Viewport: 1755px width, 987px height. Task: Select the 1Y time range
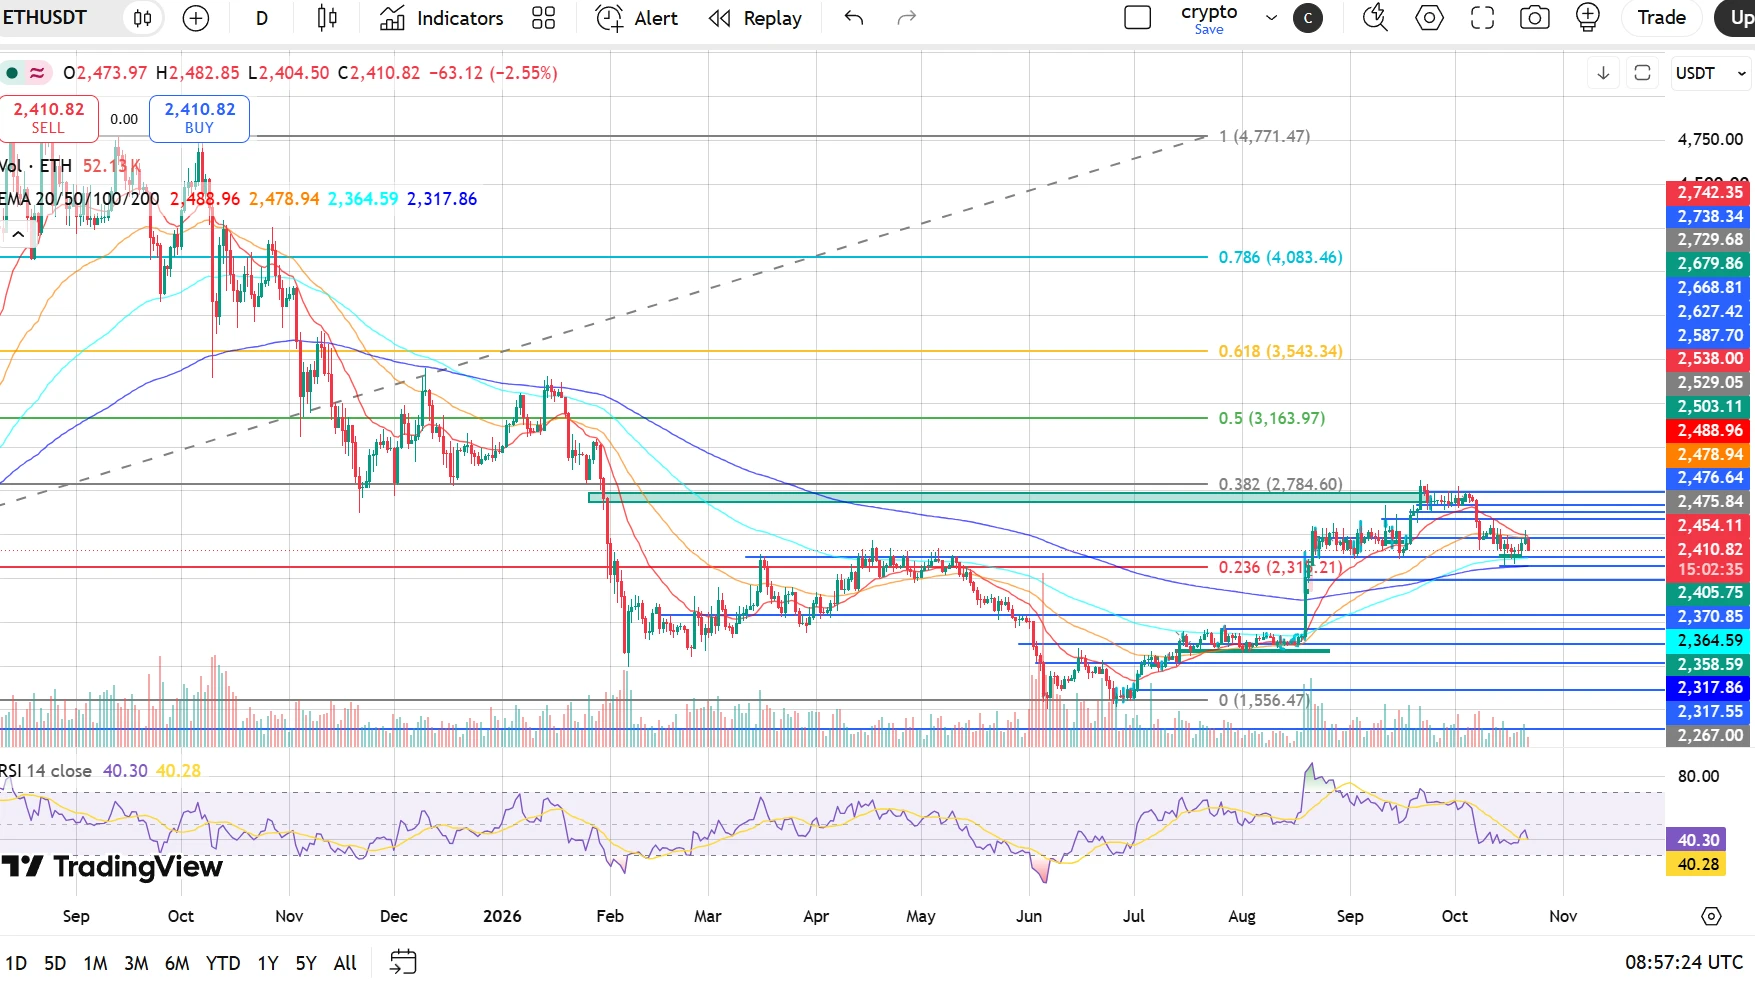click(268, 963)
